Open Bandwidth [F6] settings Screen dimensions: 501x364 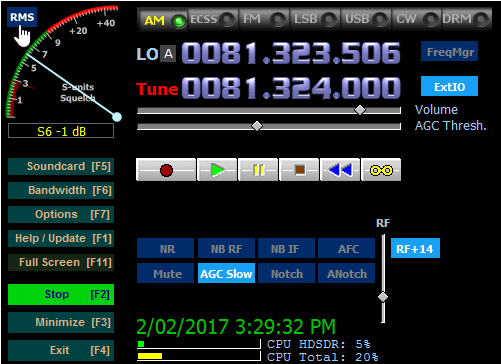click(x=61, y=190)
